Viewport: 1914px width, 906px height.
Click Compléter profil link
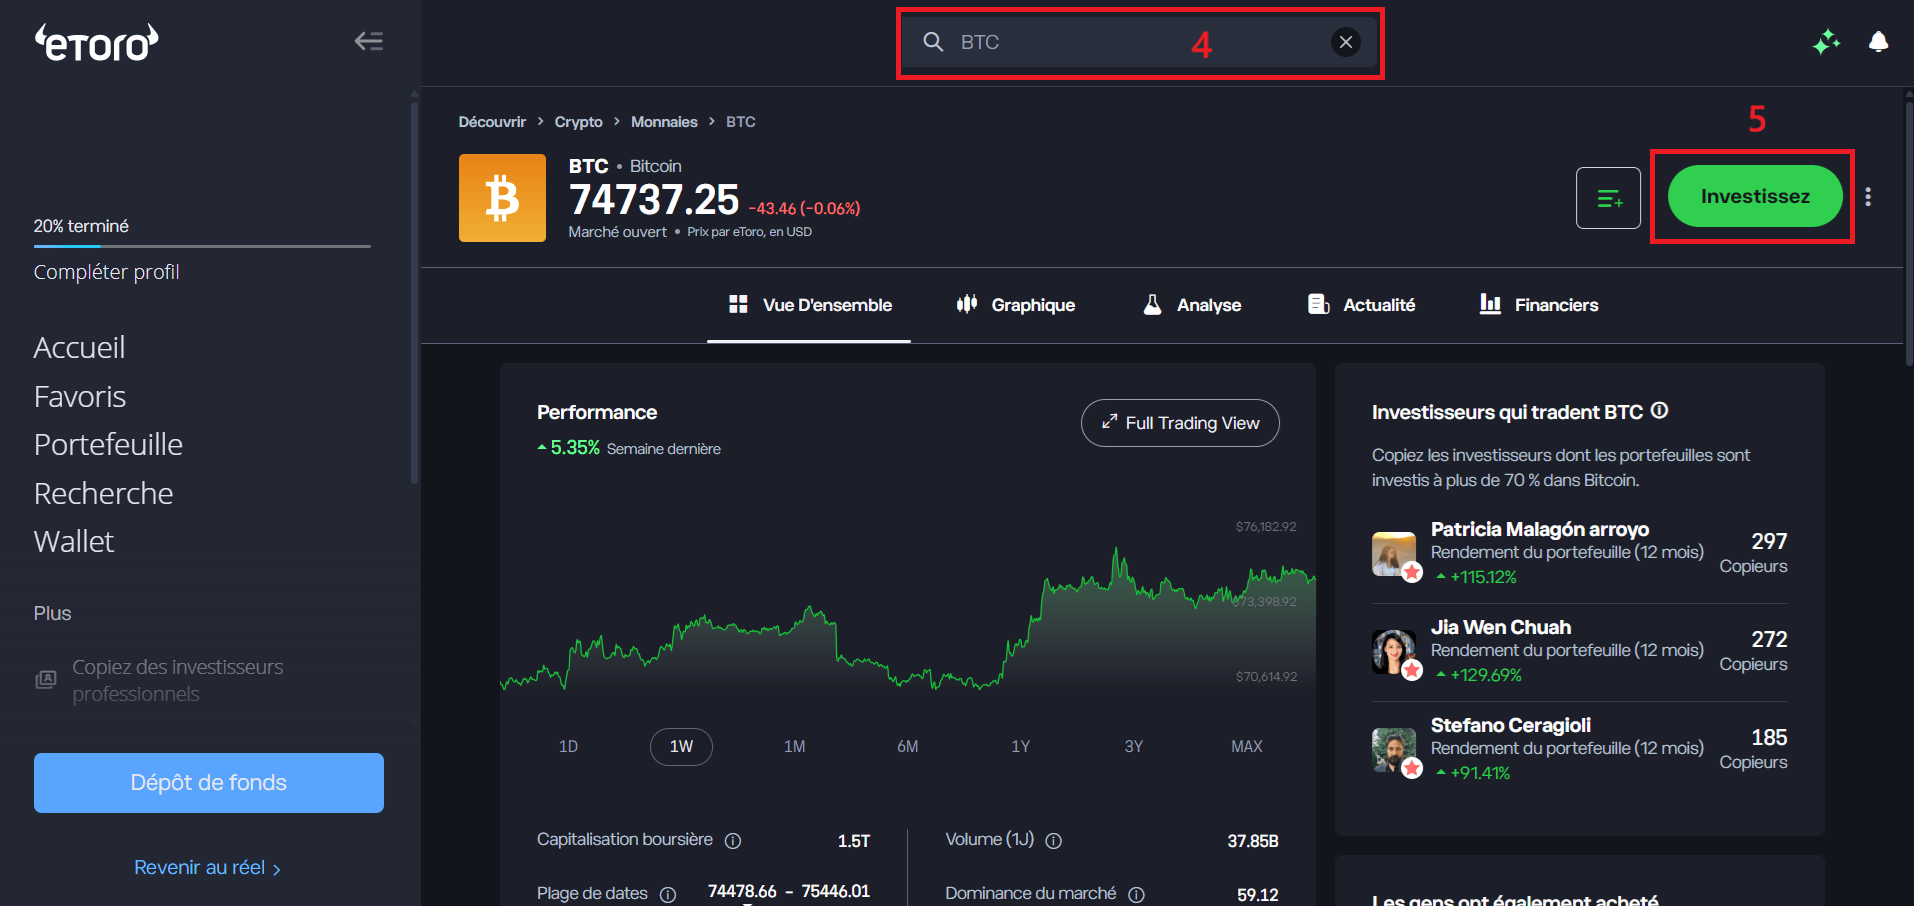pyautogui.click(x=106, y=272)
